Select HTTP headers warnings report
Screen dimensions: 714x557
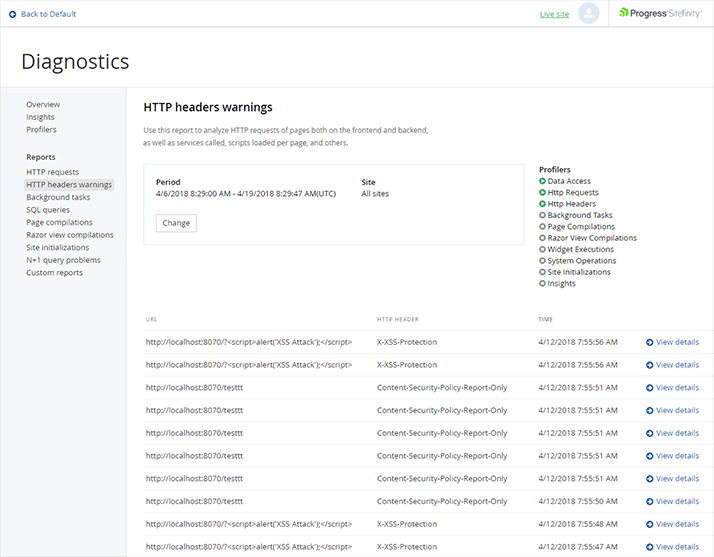pos(69,184)
